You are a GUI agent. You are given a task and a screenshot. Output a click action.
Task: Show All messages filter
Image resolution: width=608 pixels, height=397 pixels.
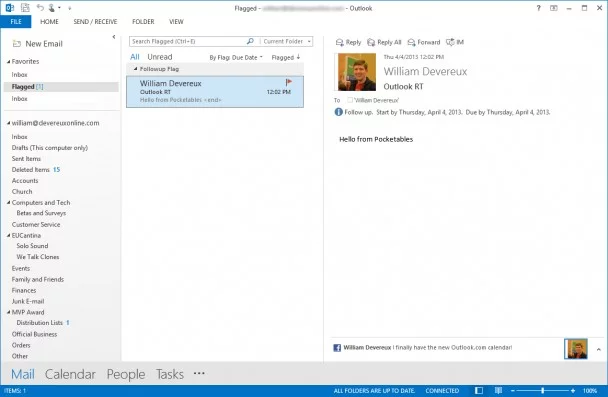pyautogui.click(x=135, y=57)
